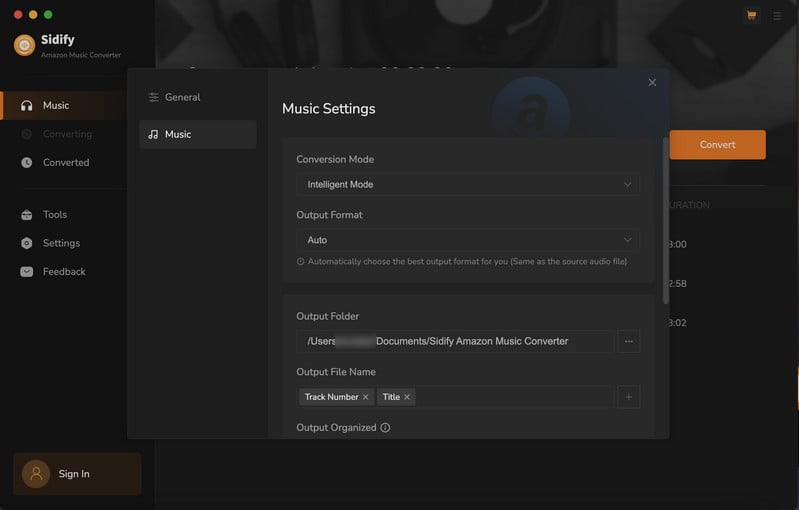Click the clock icon beside Converted
This screenshot has height=510, width=799.
(26, 163)
